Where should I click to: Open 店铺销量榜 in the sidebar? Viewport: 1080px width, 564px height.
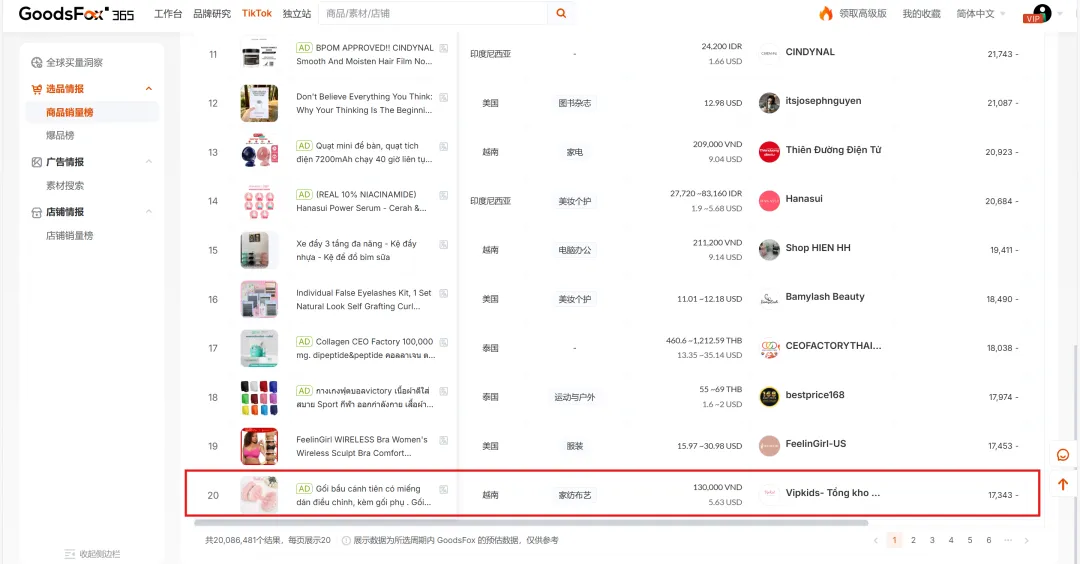(70, 236)
